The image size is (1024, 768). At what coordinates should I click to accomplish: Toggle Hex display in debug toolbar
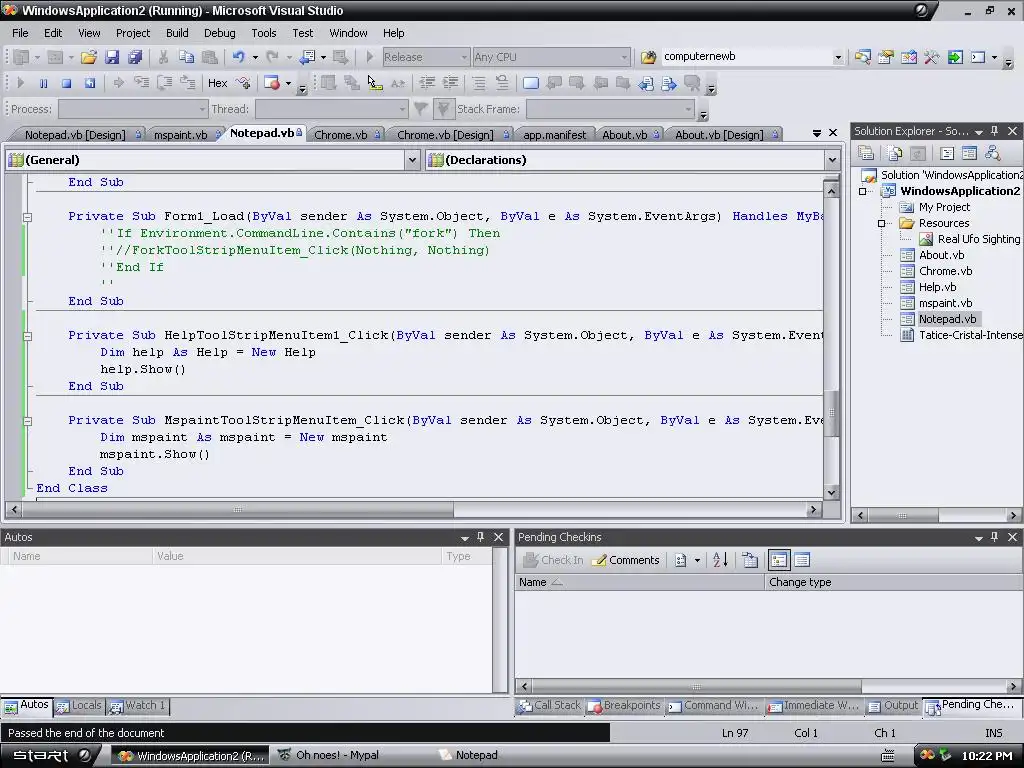pyautogui.click(x=217, y=83)
